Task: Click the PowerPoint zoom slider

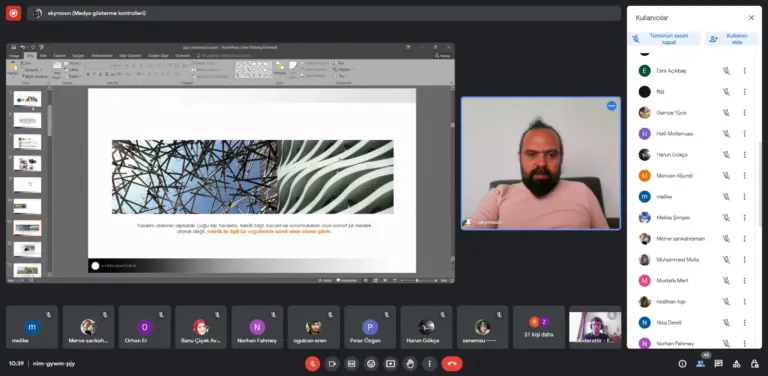Action: [x=417, y=281]
